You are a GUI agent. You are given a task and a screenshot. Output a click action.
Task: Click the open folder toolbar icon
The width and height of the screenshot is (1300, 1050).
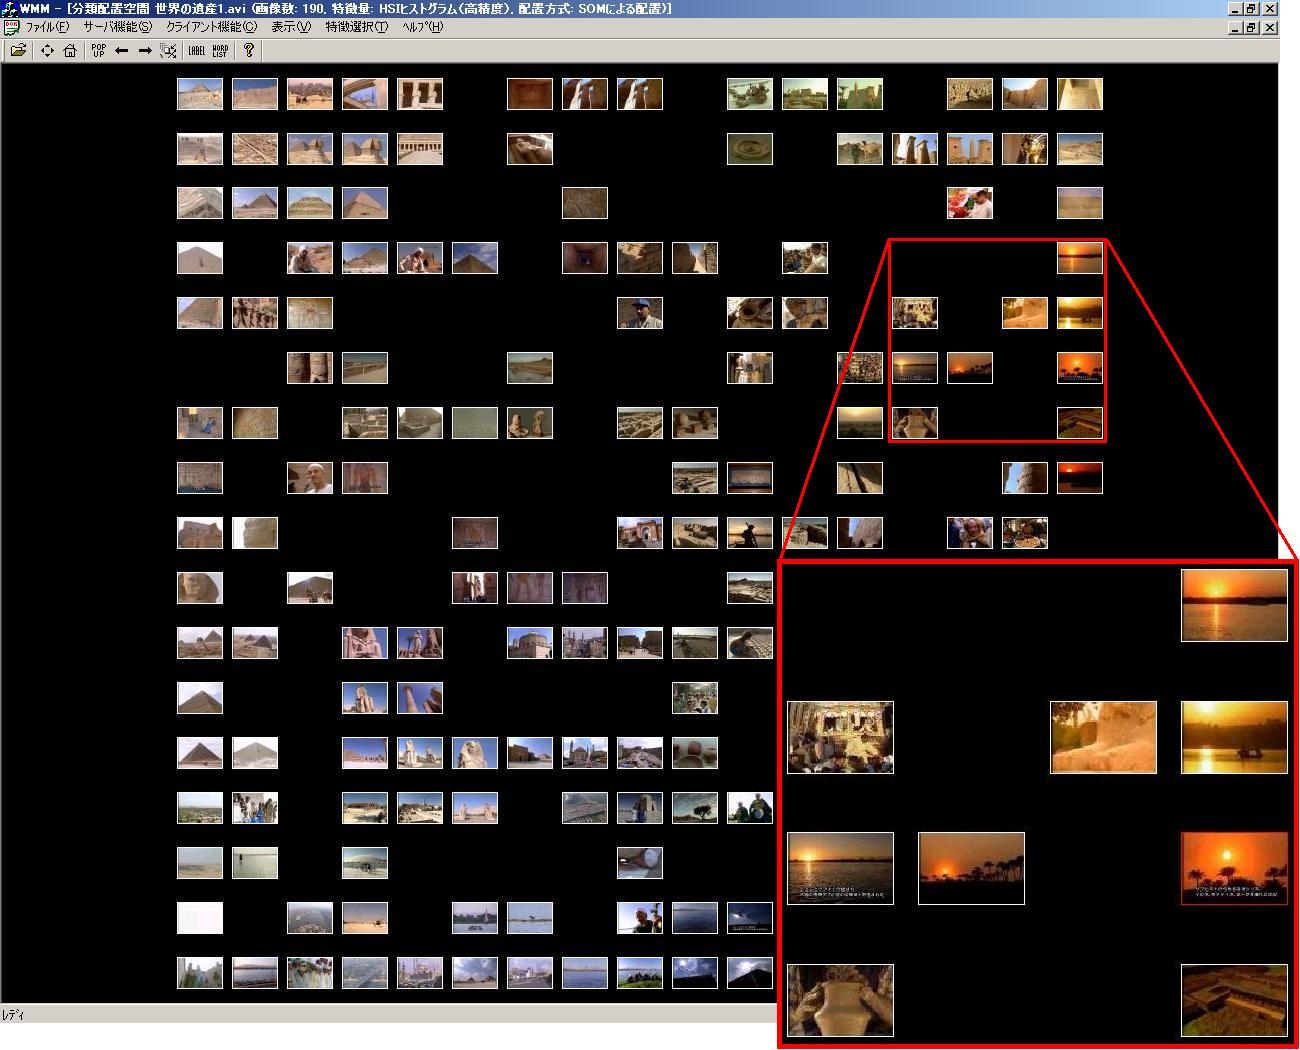click(18, 50)
